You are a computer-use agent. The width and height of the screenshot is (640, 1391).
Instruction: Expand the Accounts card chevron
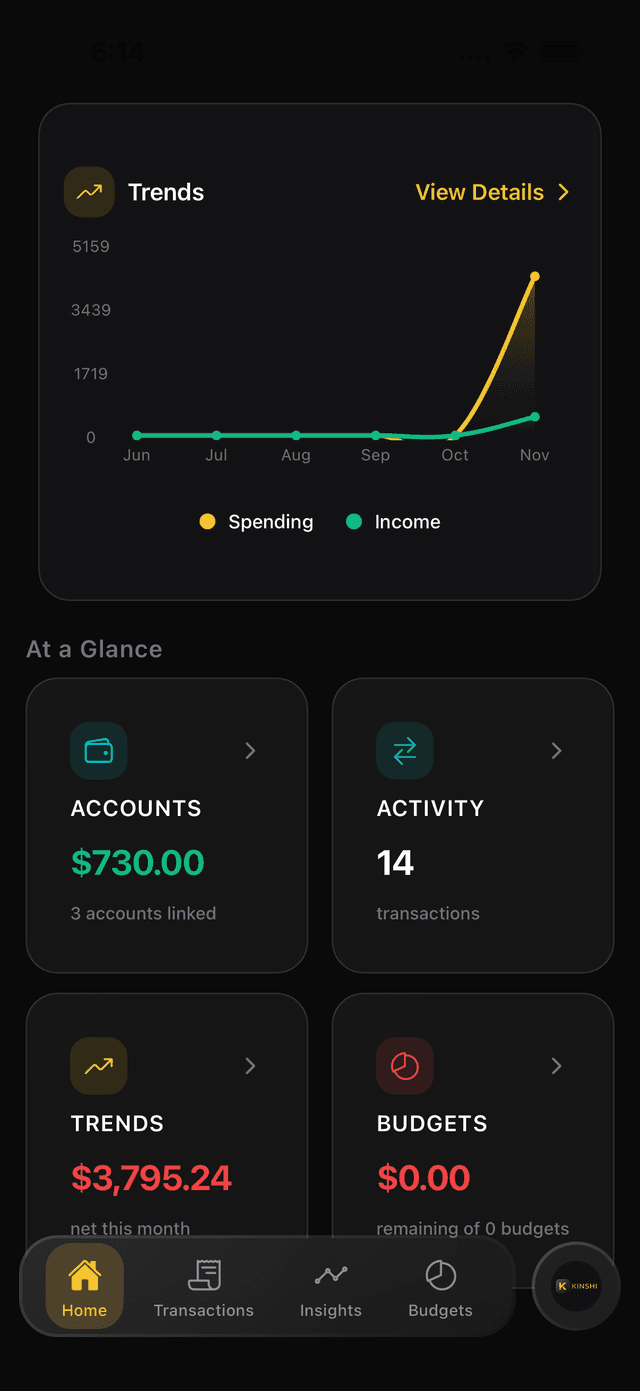click(x=250, y=750)
